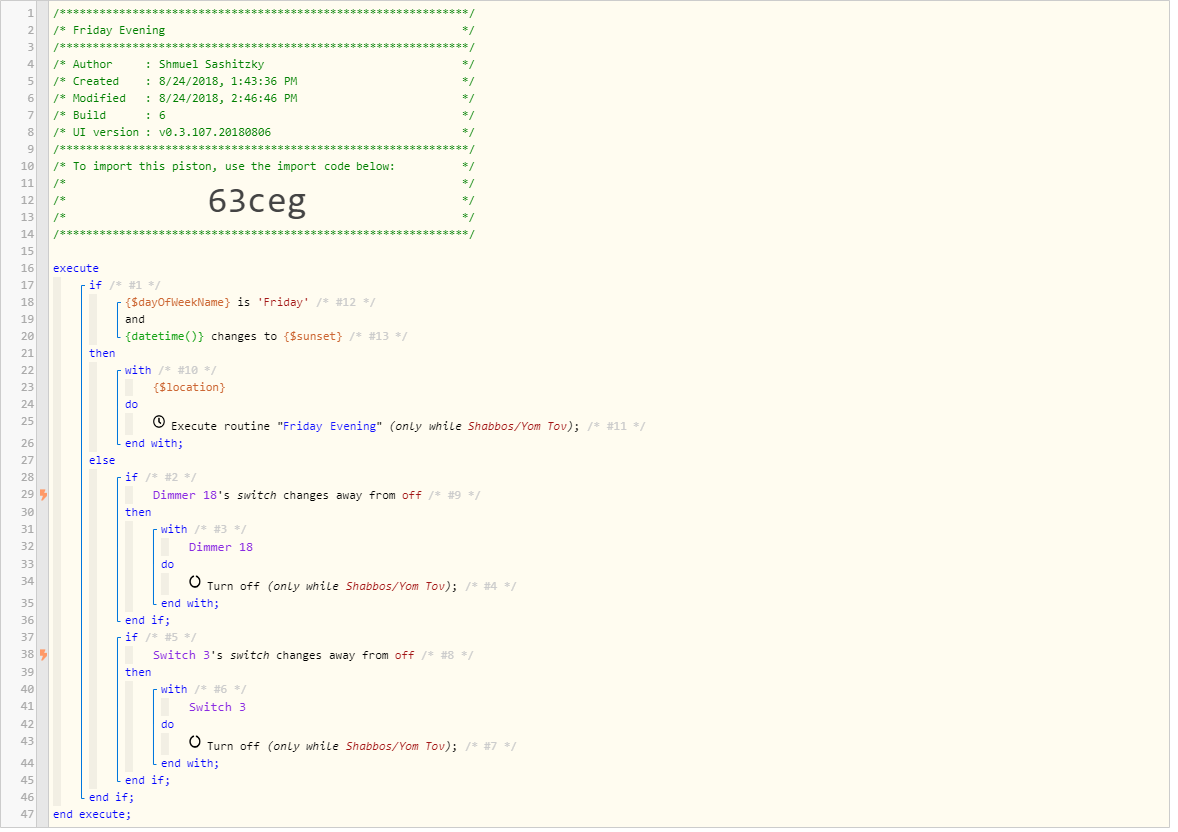The height and width of the screenshot is (832, 1178).
Task: Click 'end if;' on line 36
Action: (147, 621)
